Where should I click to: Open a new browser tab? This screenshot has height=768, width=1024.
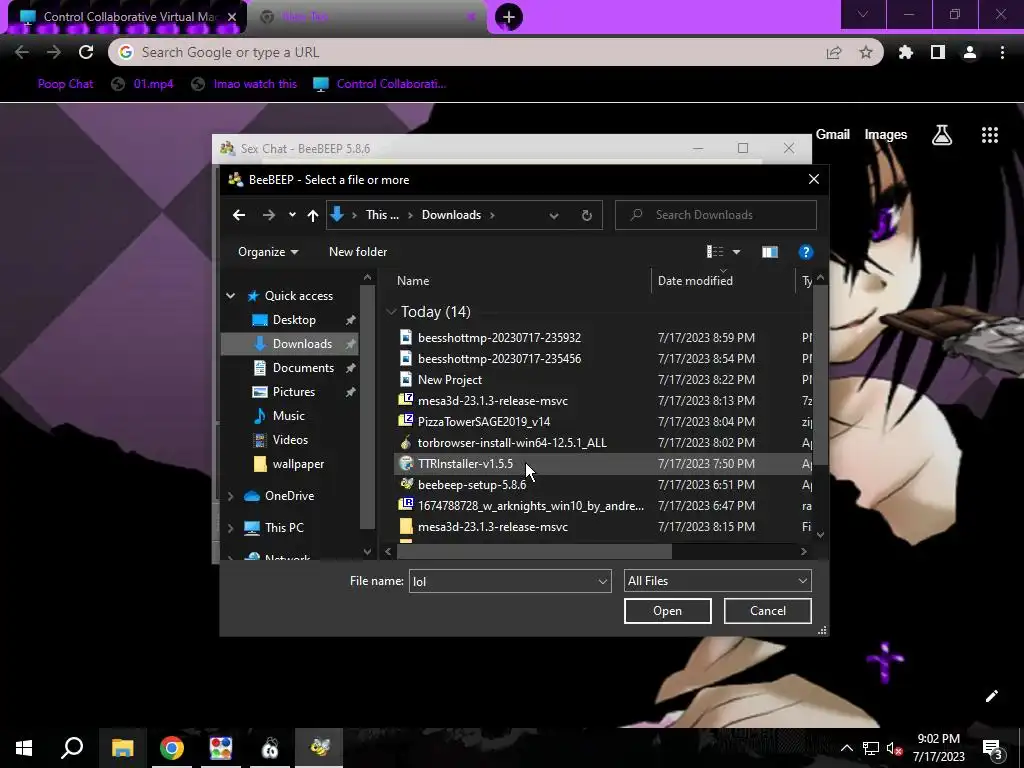click(x=509, y=17)
